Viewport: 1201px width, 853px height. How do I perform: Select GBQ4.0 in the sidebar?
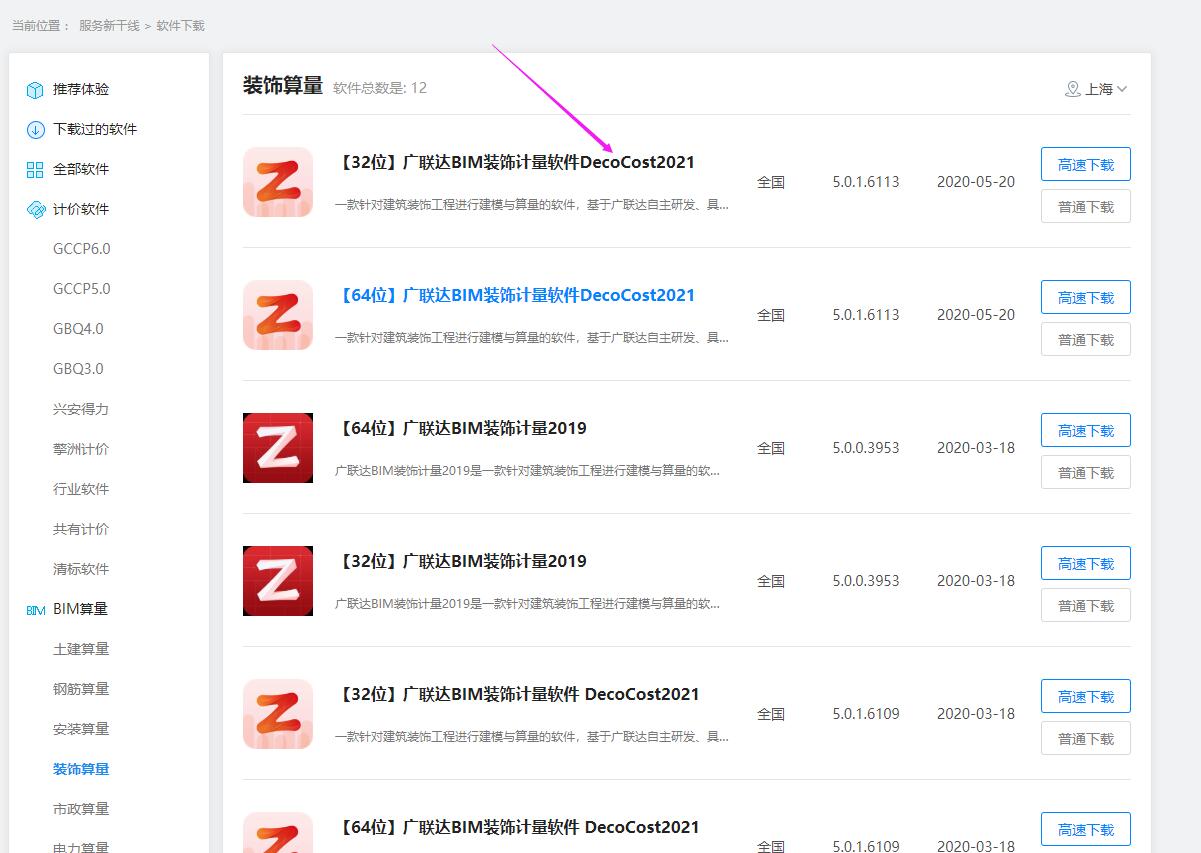78,329
